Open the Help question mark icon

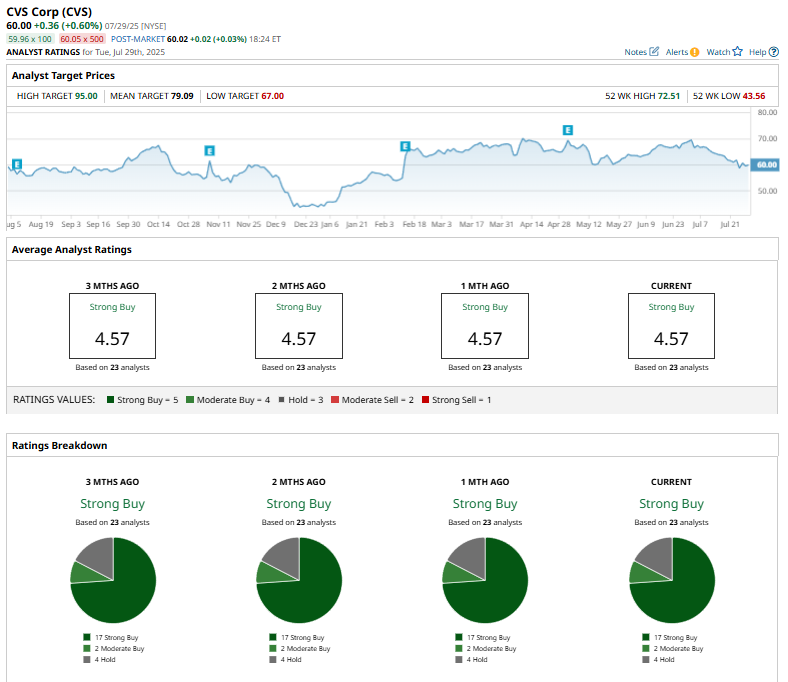point(774,52)
